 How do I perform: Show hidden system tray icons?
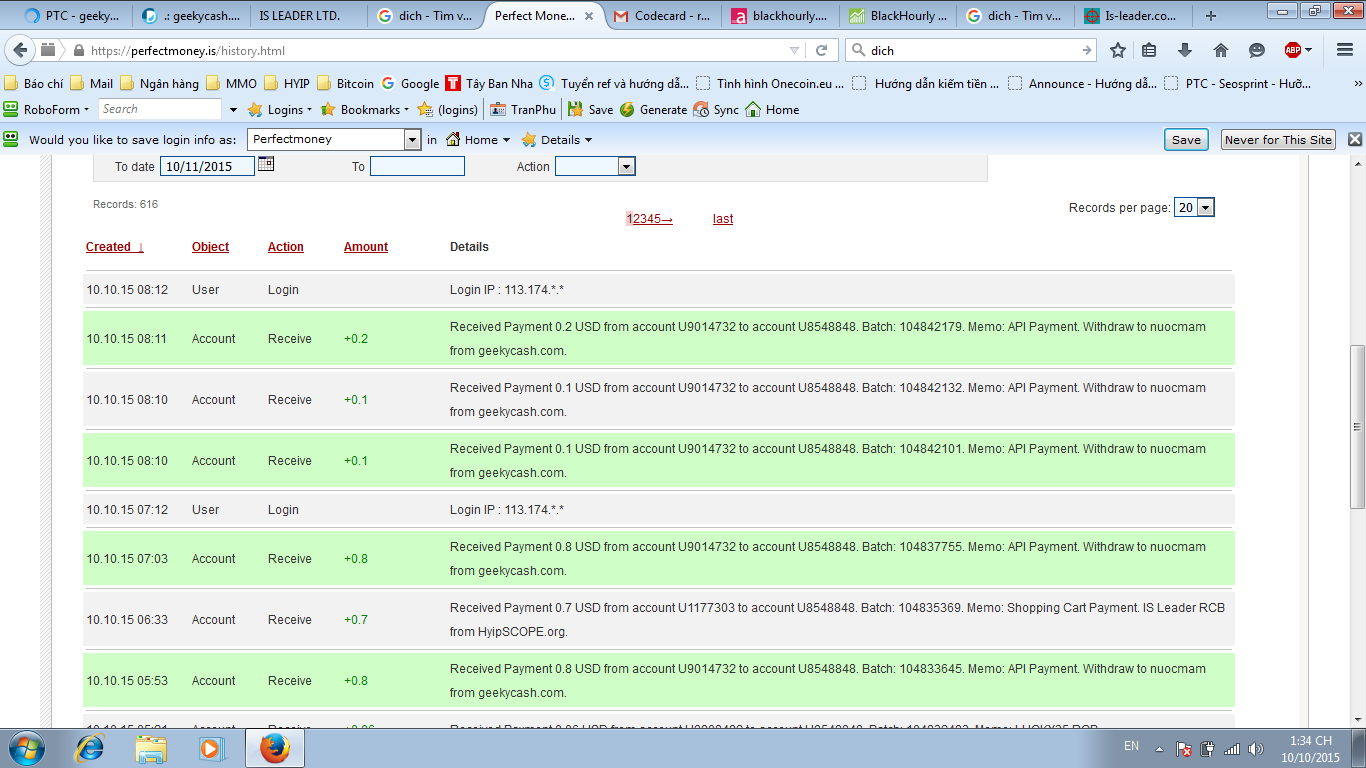1159,748
